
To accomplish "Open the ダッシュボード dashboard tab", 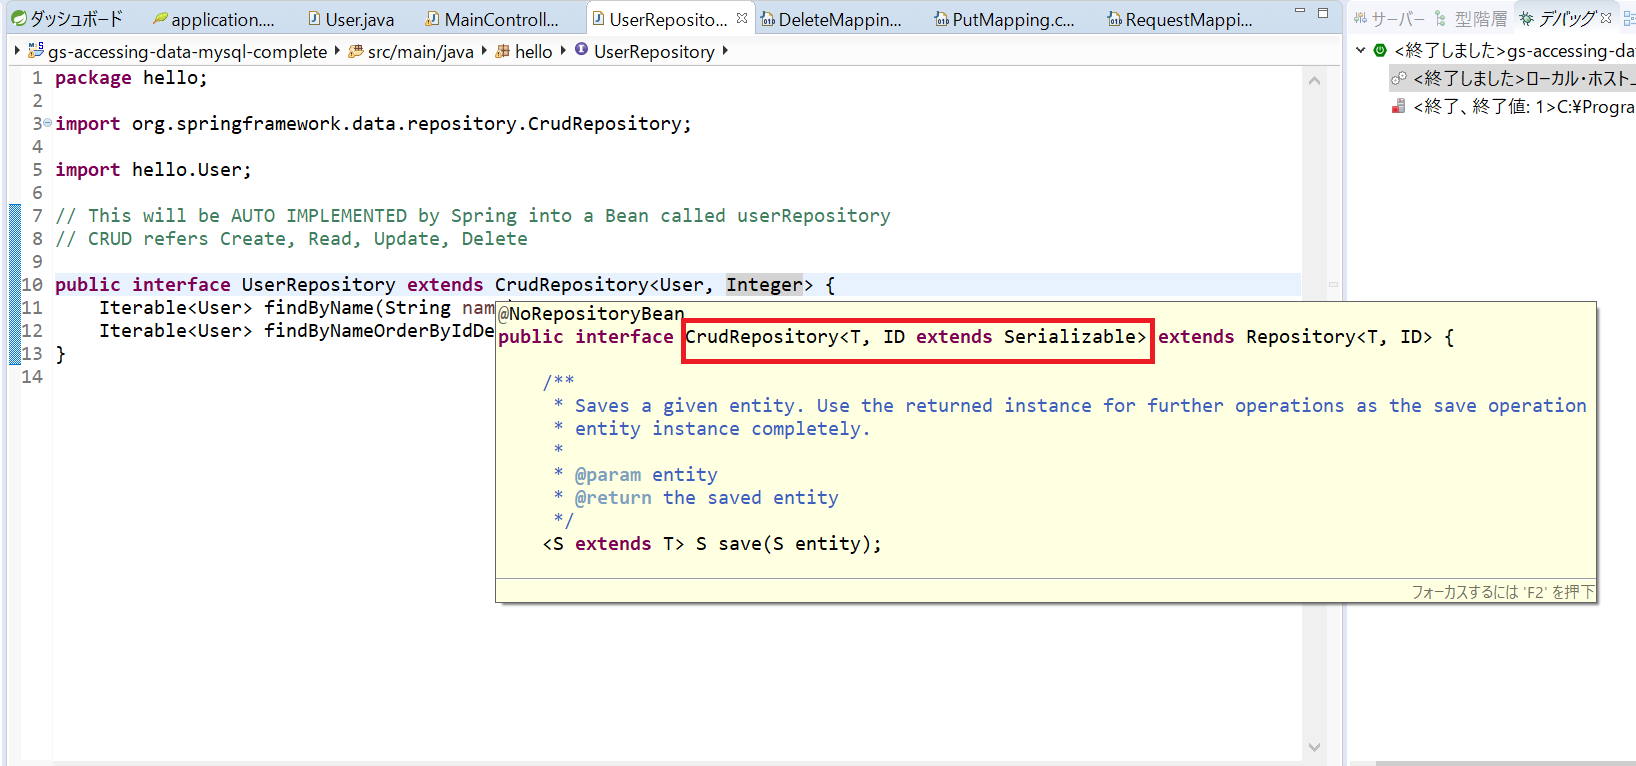I will (66, 19).
